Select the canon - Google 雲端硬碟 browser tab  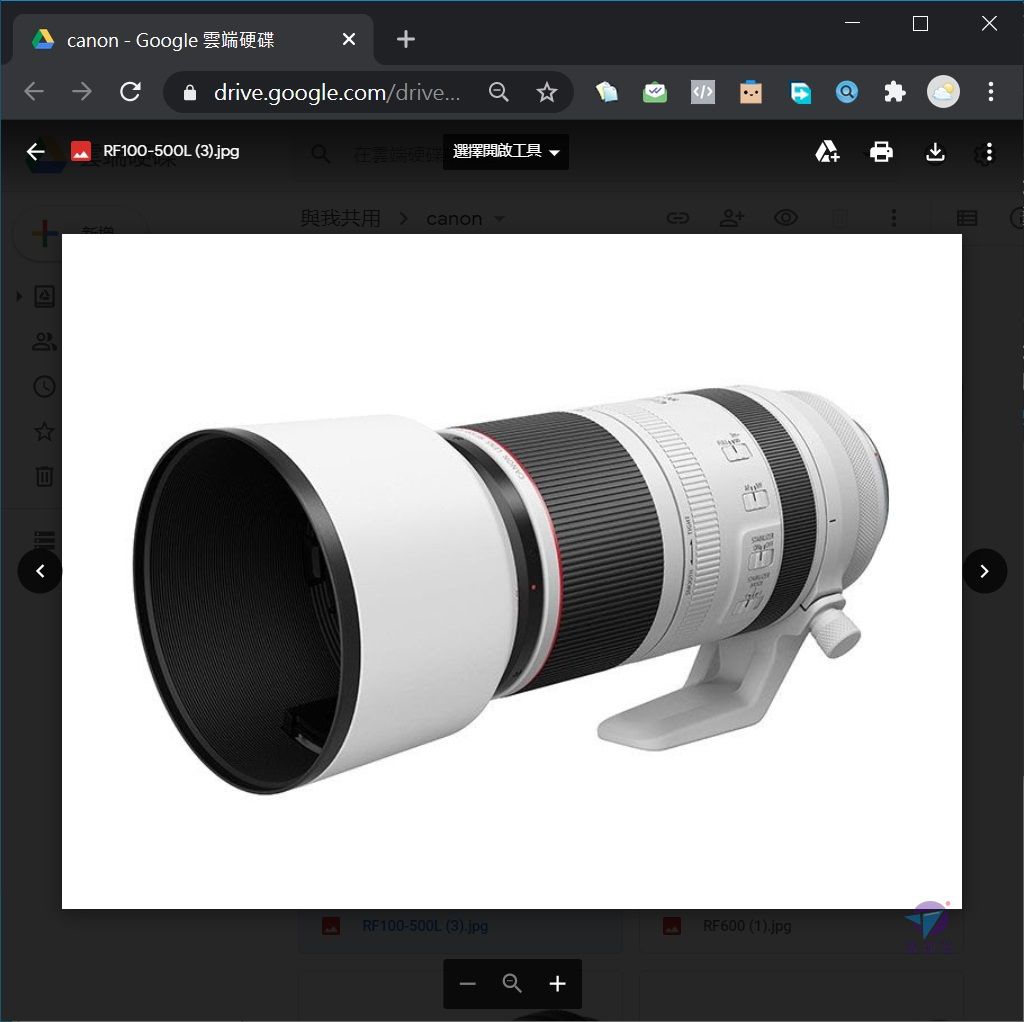pos(193,40)
